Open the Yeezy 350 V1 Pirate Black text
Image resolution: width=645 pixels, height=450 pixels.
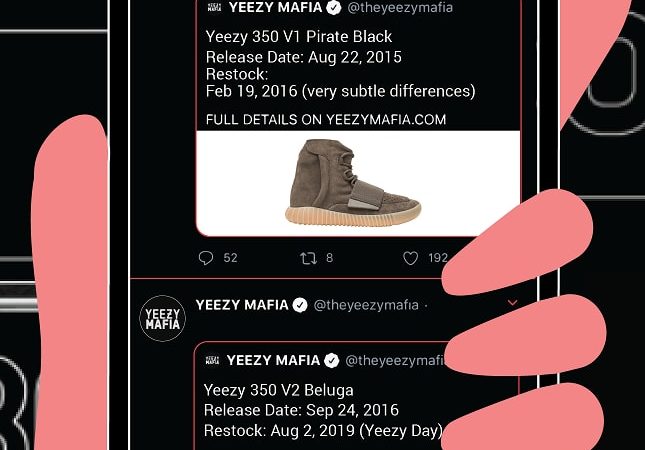tap(299, 37)
